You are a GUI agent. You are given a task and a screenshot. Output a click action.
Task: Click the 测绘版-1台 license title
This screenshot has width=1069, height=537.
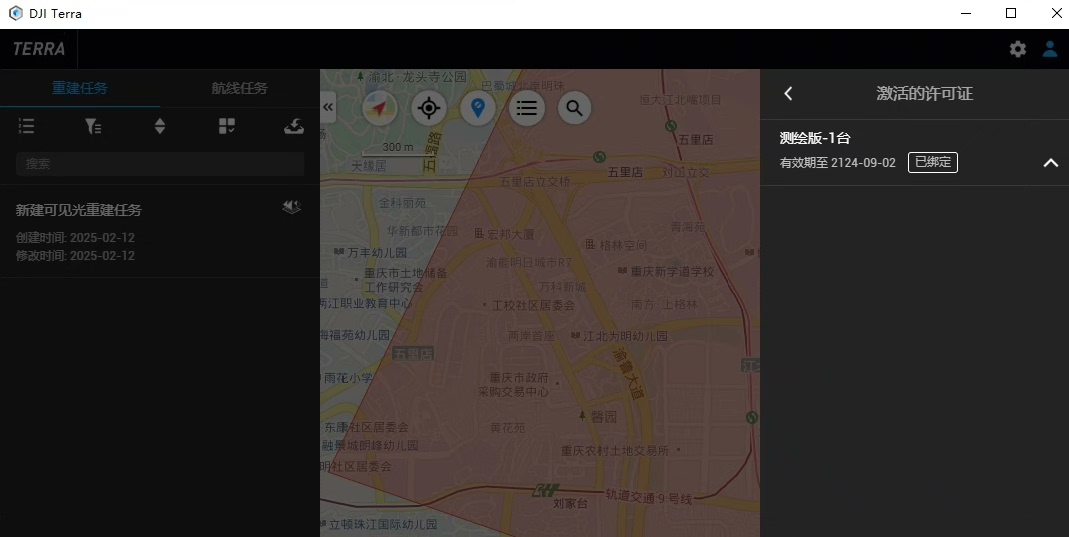coord(815,138)
